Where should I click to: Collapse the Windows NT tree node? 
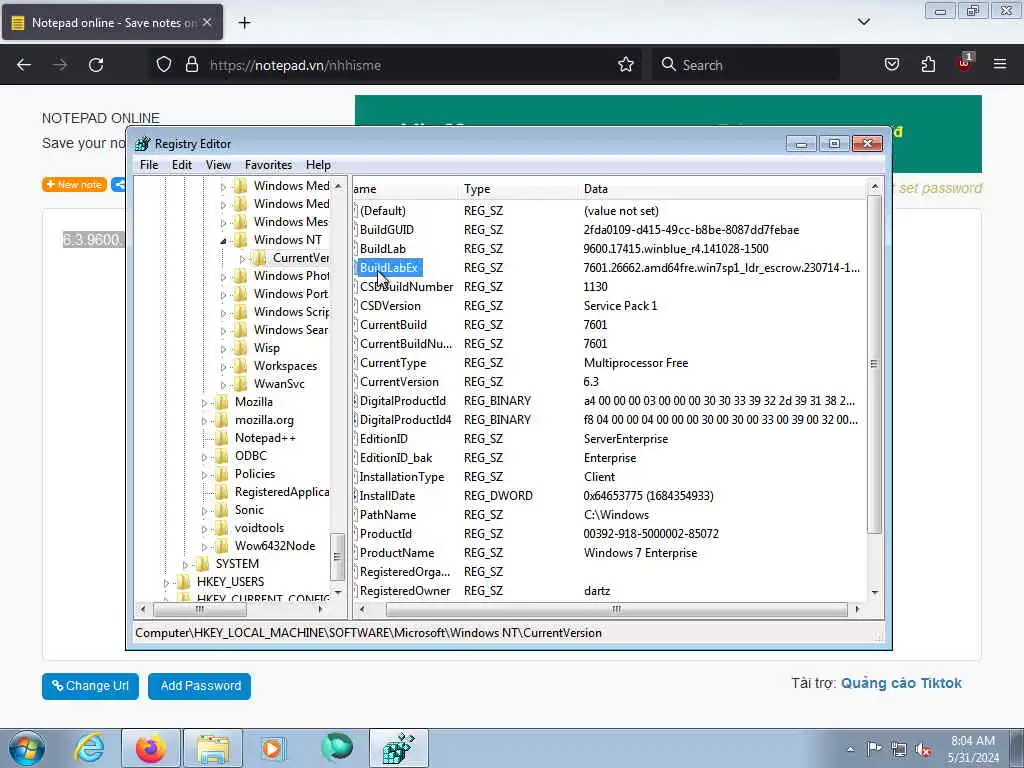(x=223, y=240)
